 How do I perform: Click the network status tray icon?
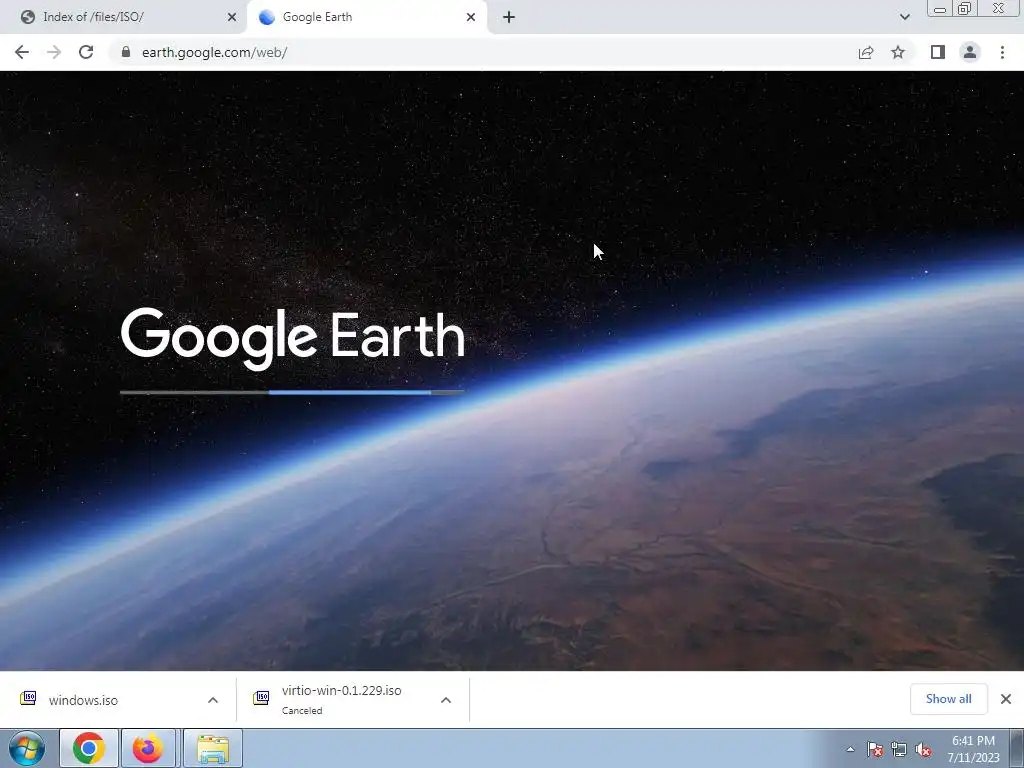[x=899, y=749]
